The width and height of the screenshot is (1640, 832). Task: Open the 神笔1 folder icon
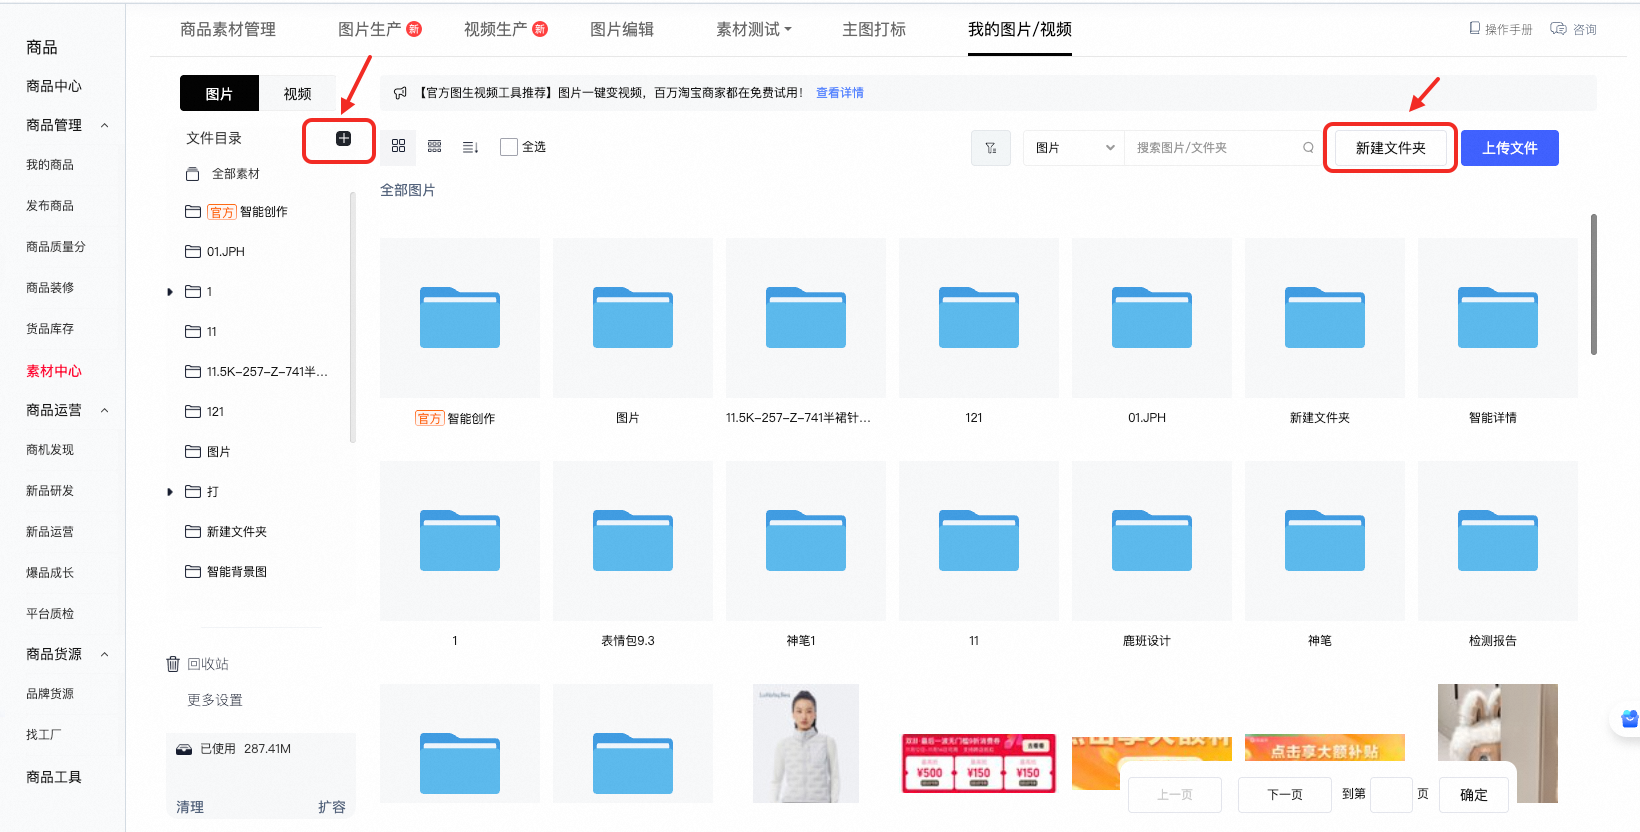coord(806,541)
